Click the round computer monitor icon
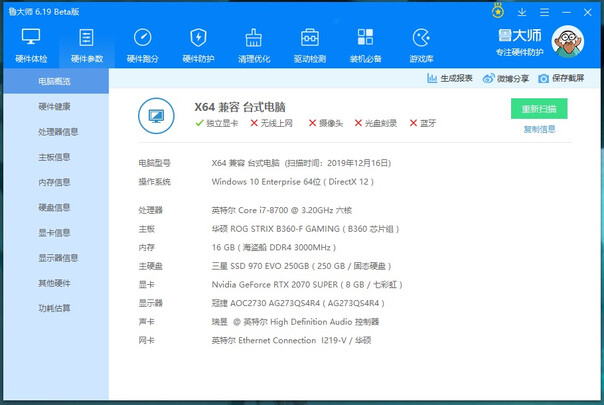604x405 pixels. pos(156,116)
